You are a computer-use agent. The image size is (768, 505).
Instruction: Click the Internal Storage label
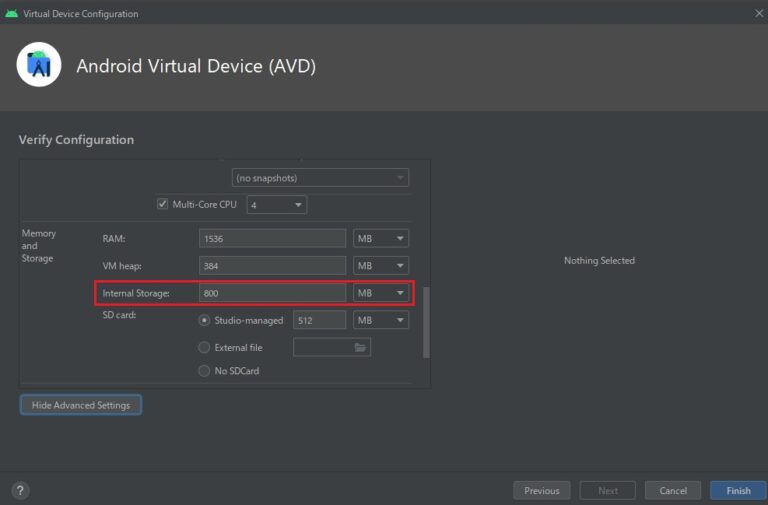click(136, 293)
